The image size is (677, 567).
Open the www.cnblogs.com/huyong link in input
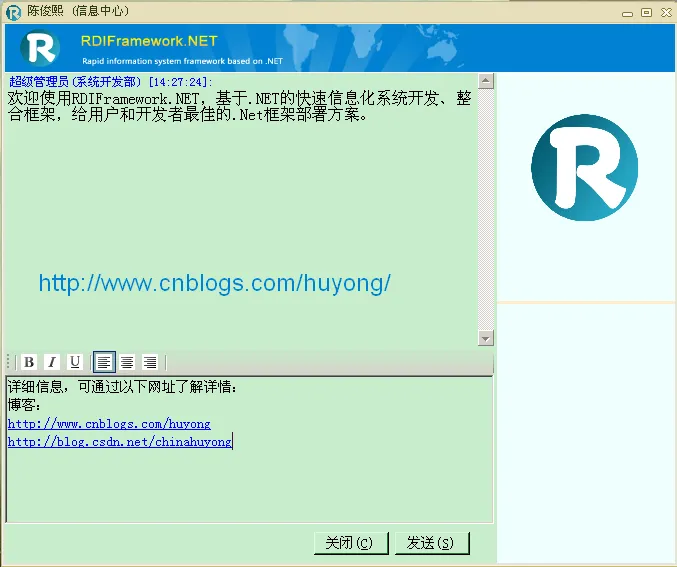pos(109,424)
